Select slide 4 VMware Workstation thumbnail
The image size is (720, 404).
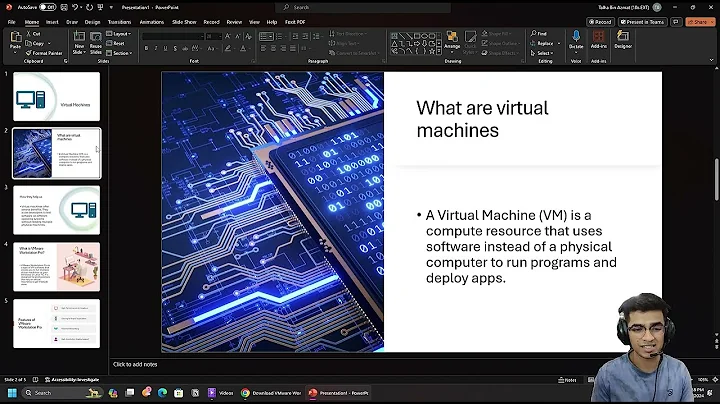point(56,267)
